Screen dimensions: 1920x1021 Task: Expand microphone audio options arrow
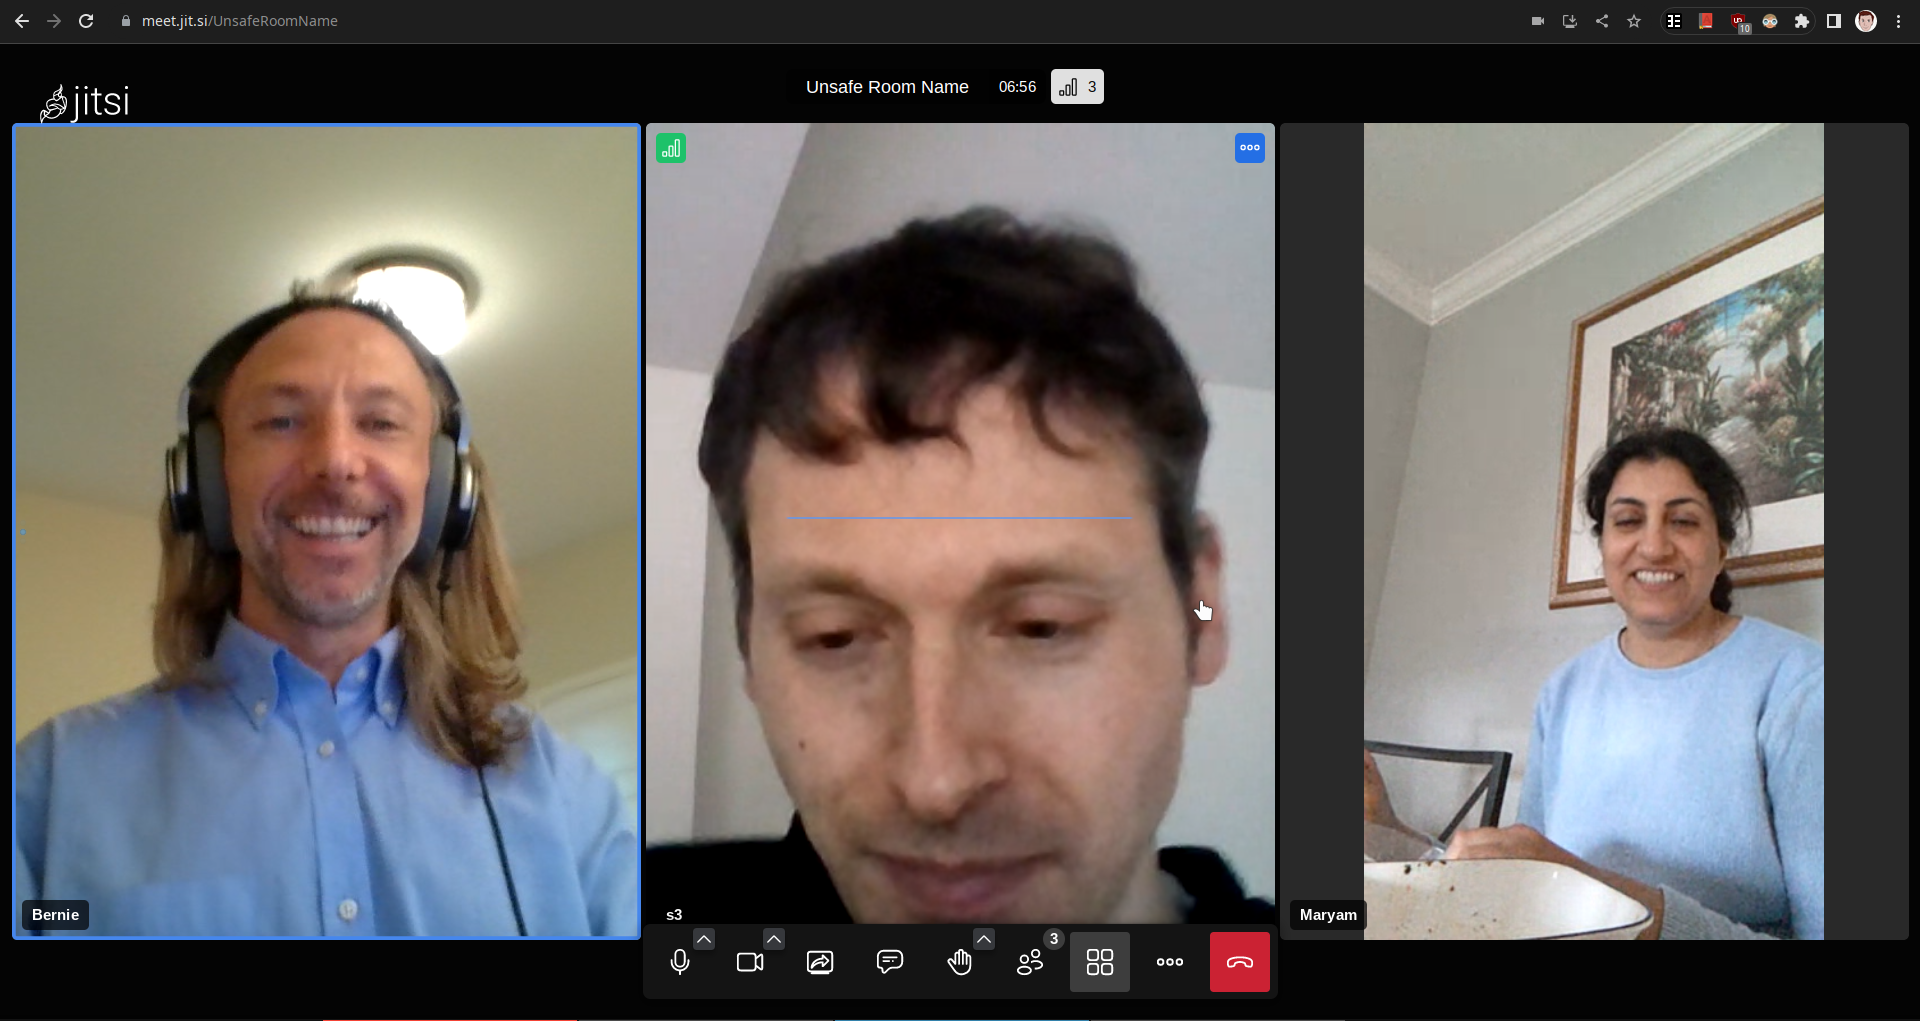[x=704, y=939]
